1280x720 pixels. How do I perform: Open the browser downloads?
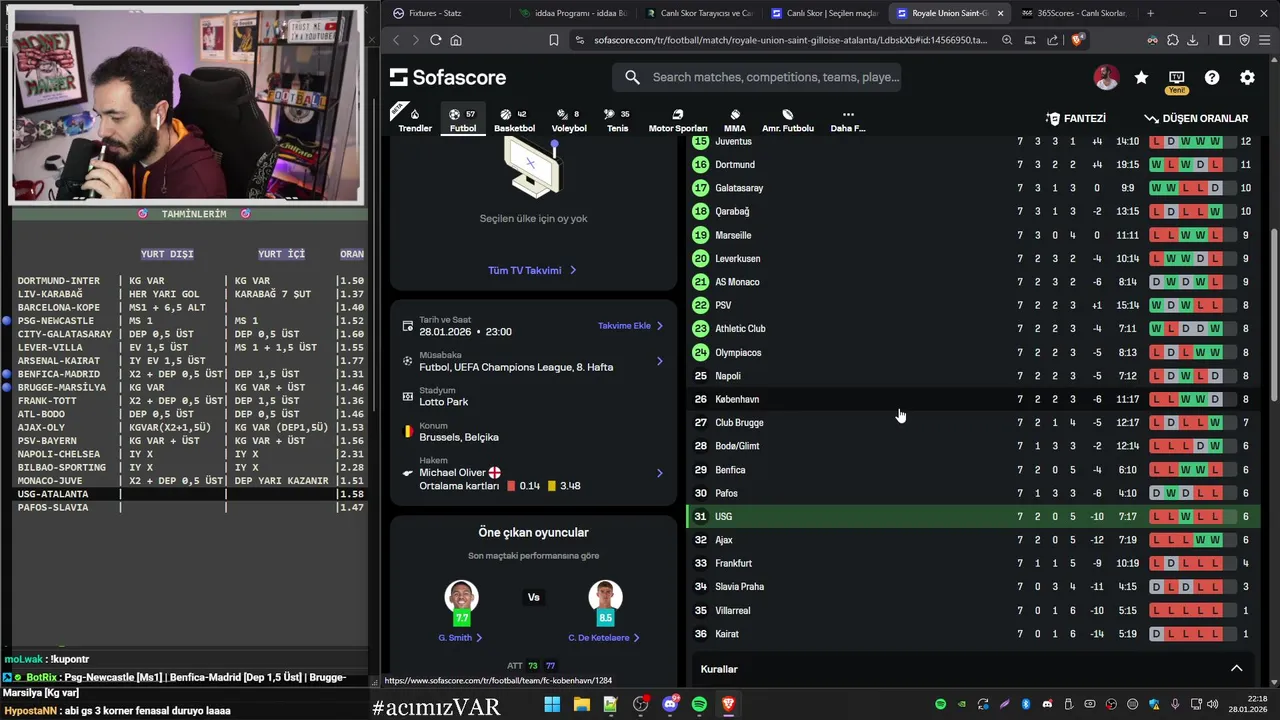point(1192,40)
